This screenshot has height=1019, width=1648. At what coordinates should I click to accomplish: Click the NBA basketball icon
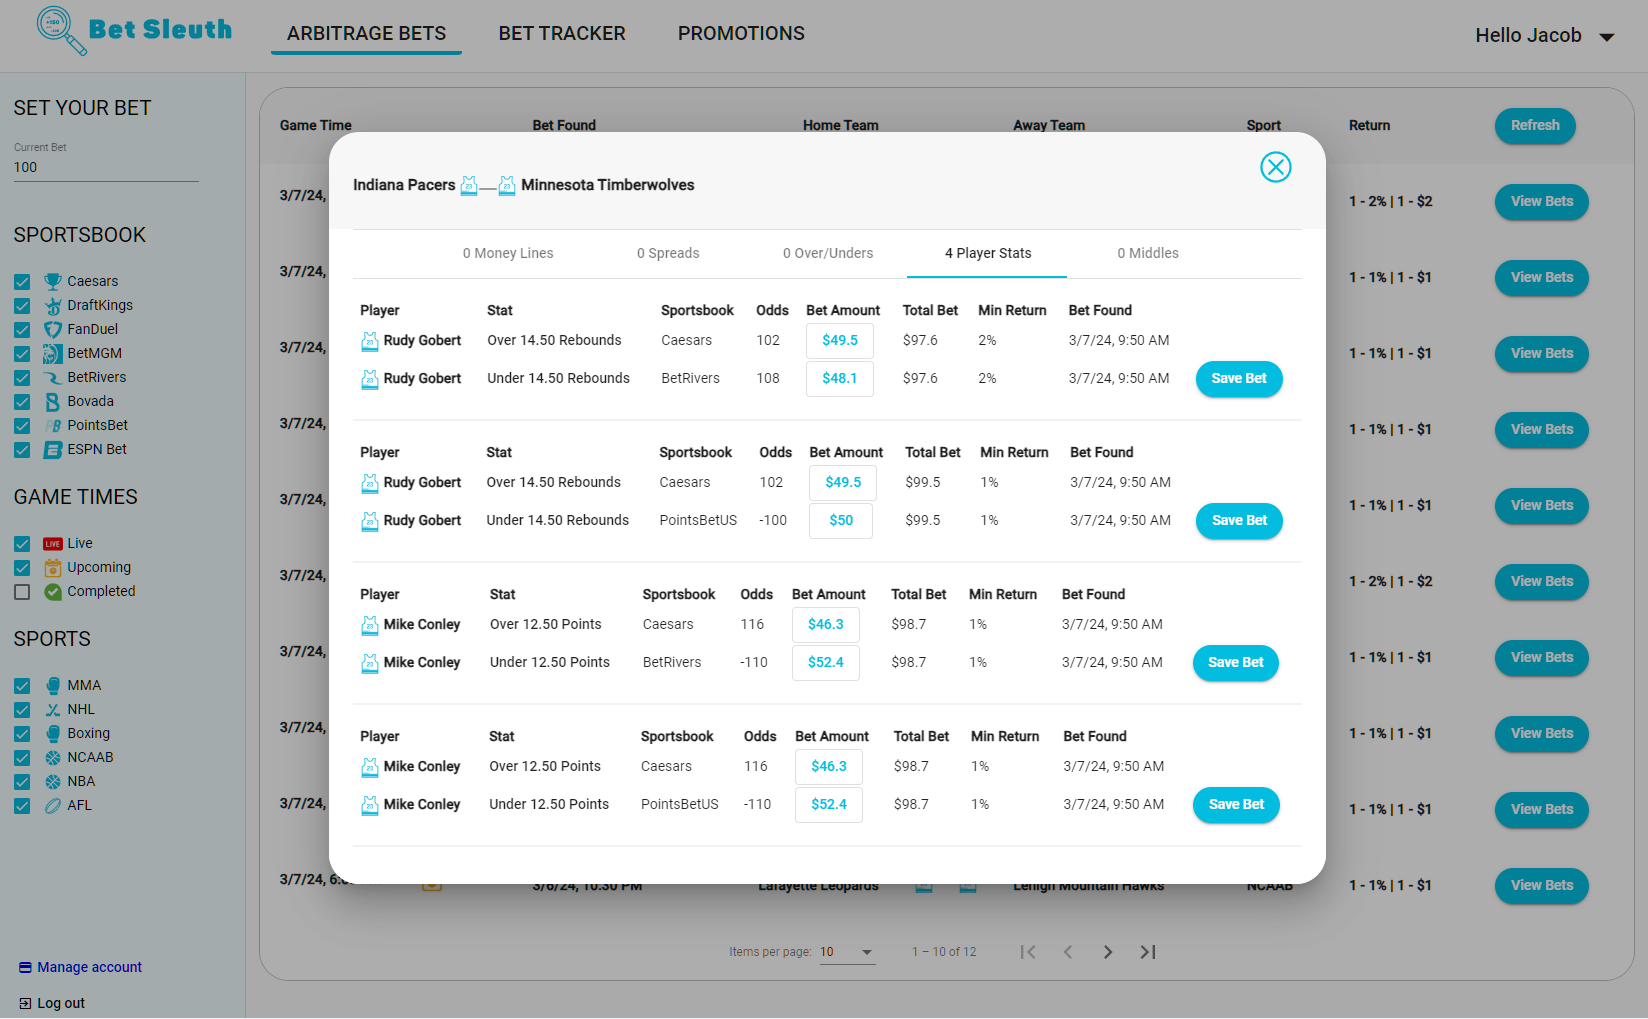[53, 782]
